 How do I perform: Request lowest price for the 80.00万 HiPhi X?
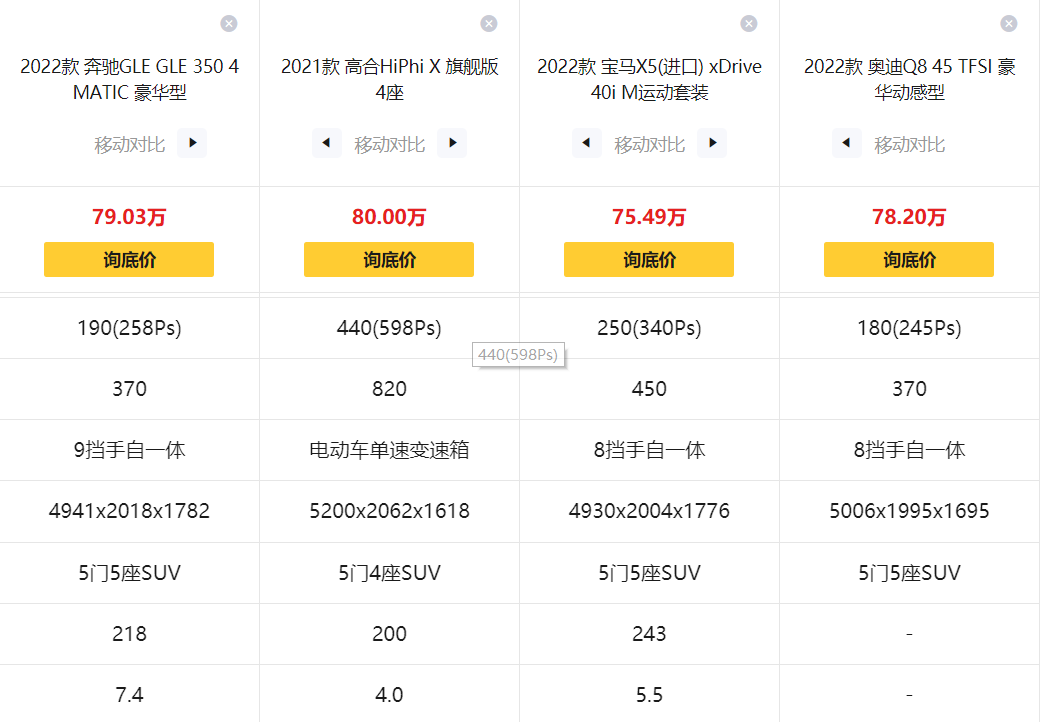click(389, 260)
